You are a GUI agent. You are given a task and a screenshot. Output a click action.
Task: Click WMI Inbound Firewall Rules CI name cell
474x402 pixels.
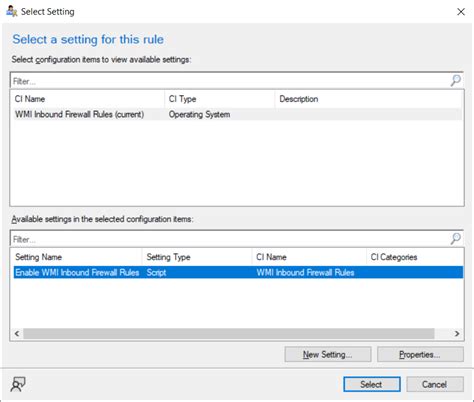305,272
